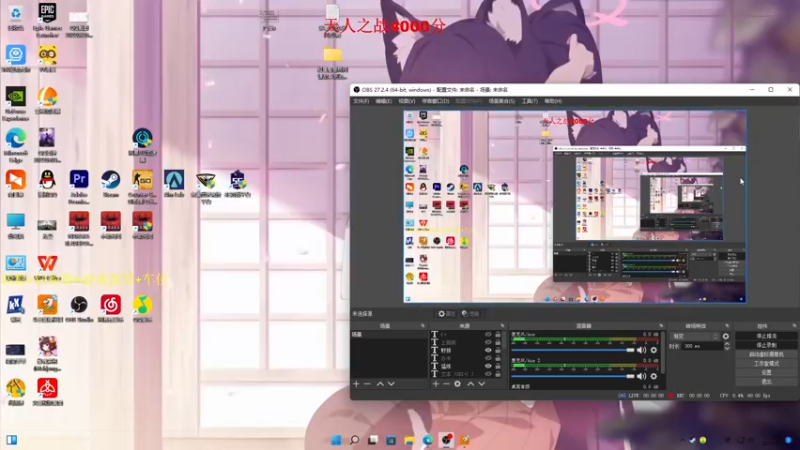Open source properties gear in the sources toolbar
This screenshot has height=450, width=800.
point(458,384)
